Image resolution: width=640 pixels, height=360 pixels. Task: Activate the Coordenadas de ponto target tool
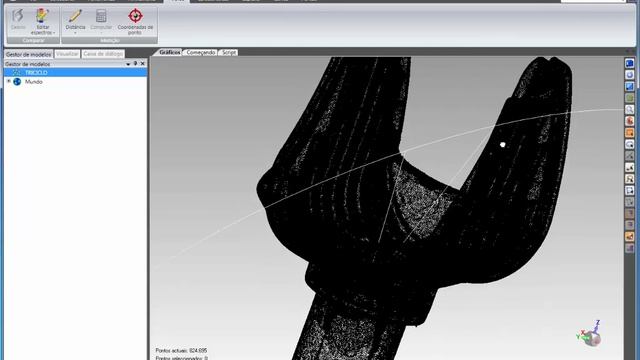pos(135,21)
